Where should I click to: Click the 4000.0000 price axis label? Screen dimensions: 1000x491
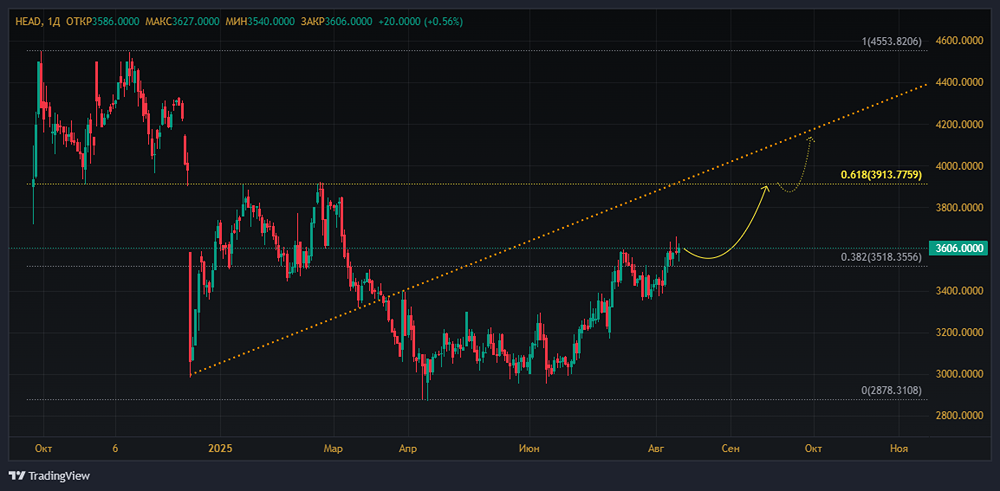(960, 166)
